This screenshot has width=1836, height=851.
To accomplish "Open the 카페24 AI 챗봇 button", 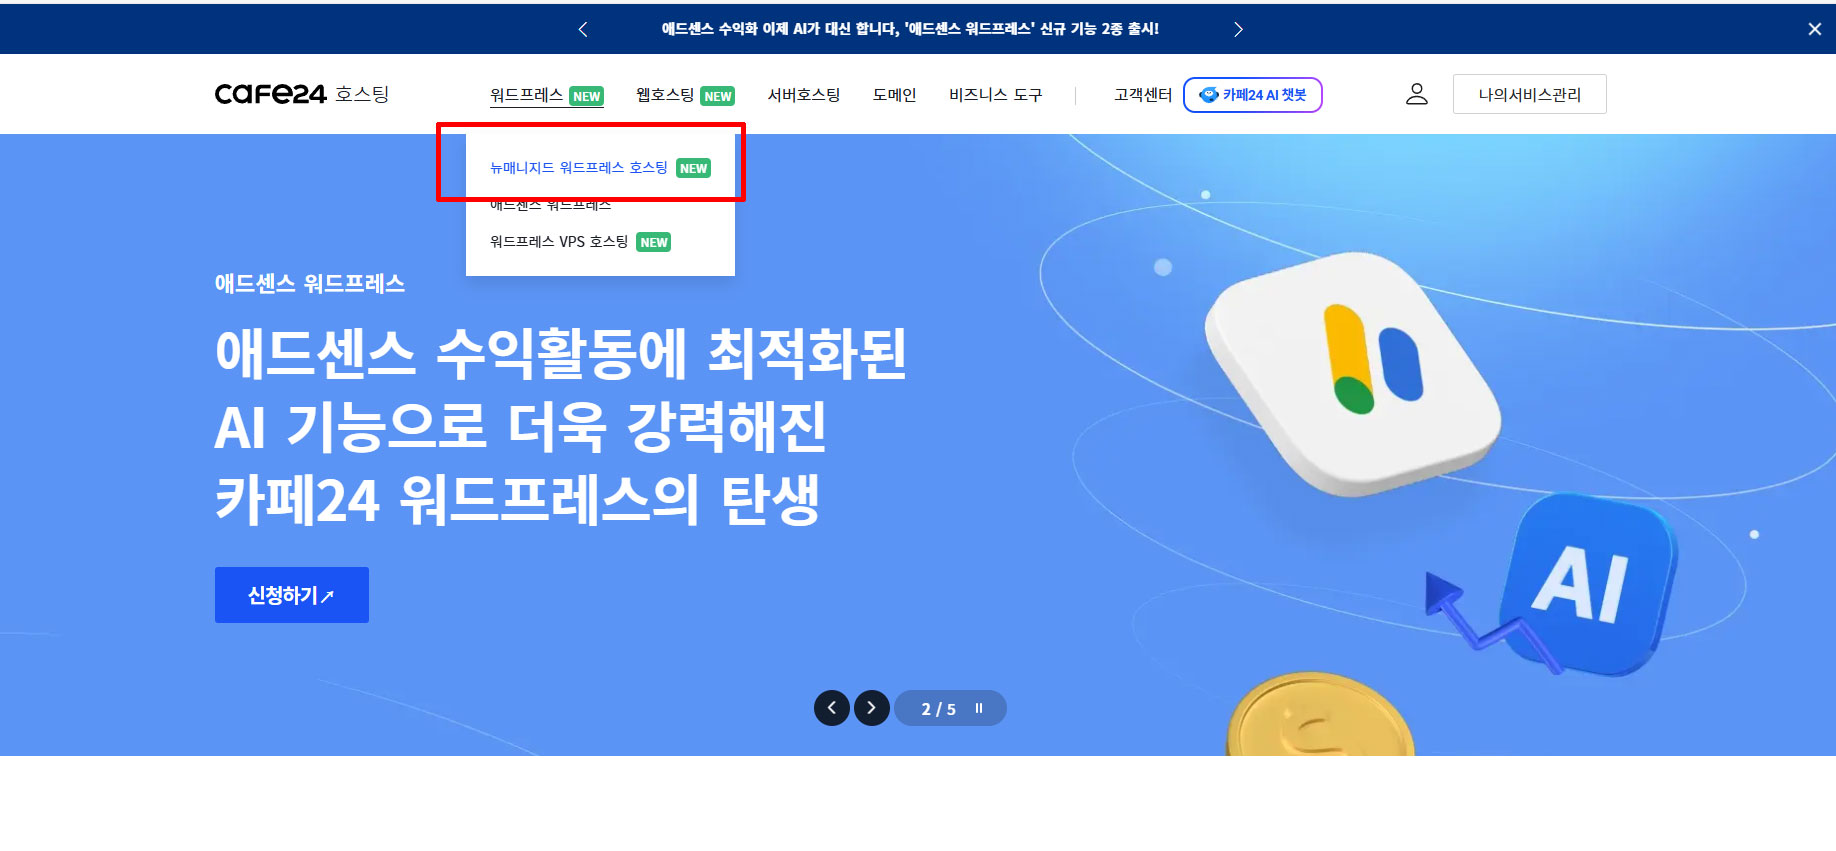I will (1253, 95).
